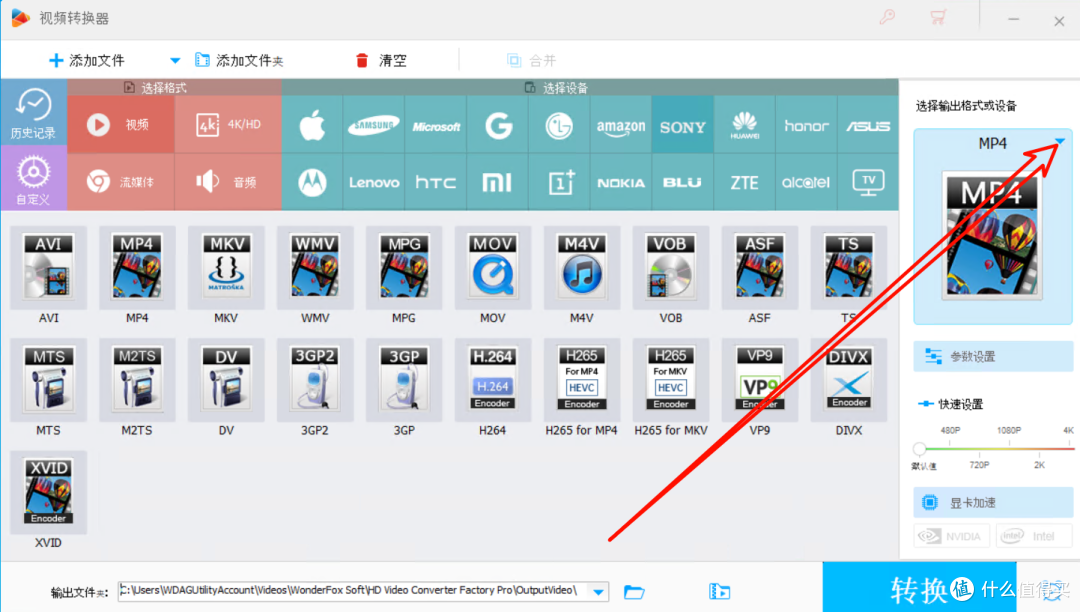
Task: Pick the XVID encoder format
Action: [48, 492]
